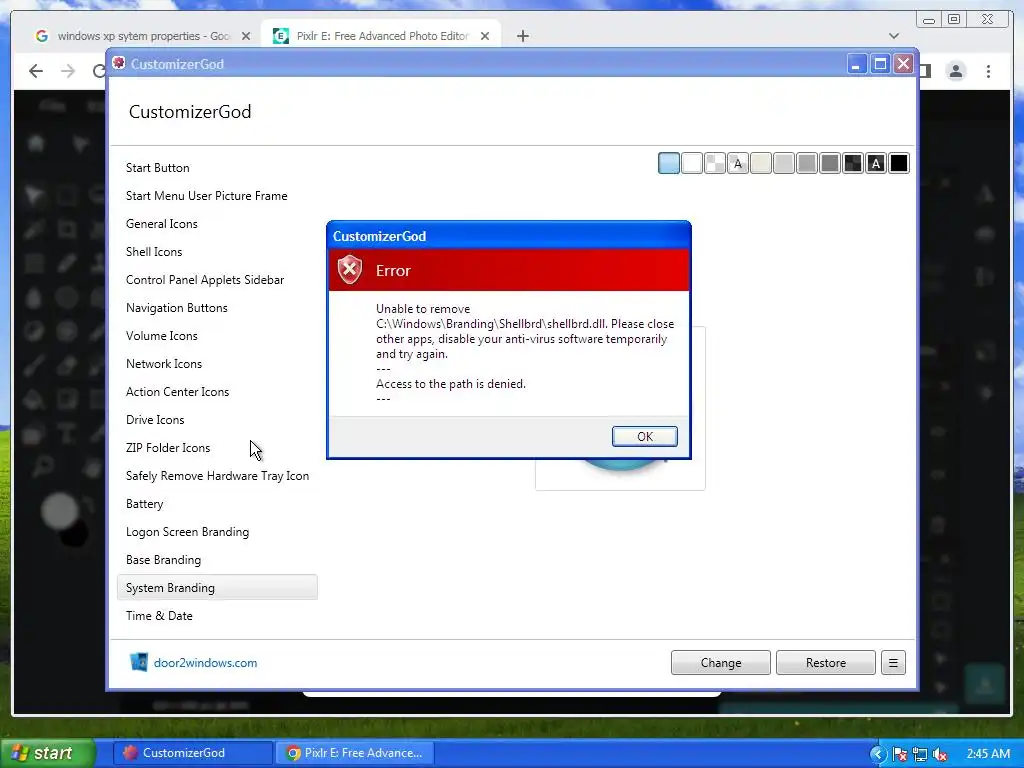1024x768 pixels.
Task: Pick the dark swatch with letter A
Action: pos(876,163)
